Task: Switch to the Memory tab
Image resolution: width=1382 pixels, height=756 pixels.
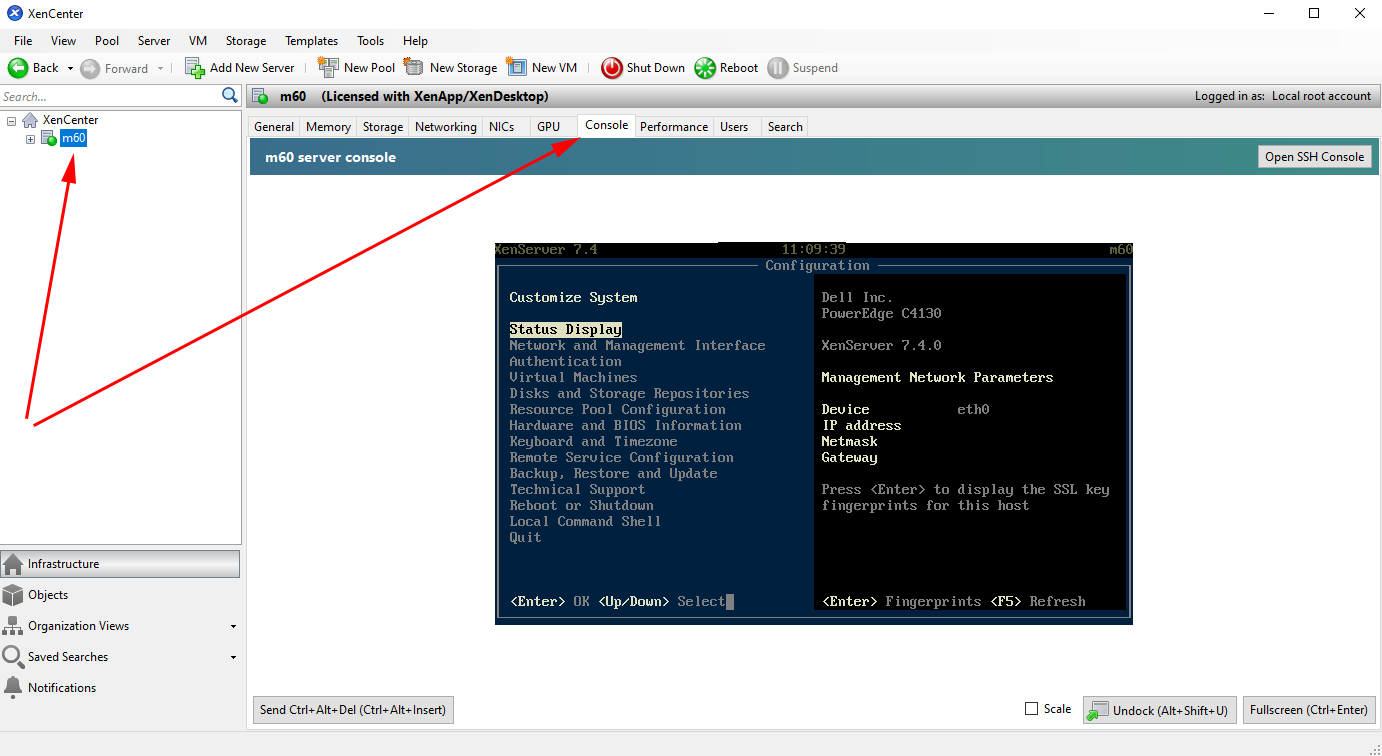Action: pos(328,127)
